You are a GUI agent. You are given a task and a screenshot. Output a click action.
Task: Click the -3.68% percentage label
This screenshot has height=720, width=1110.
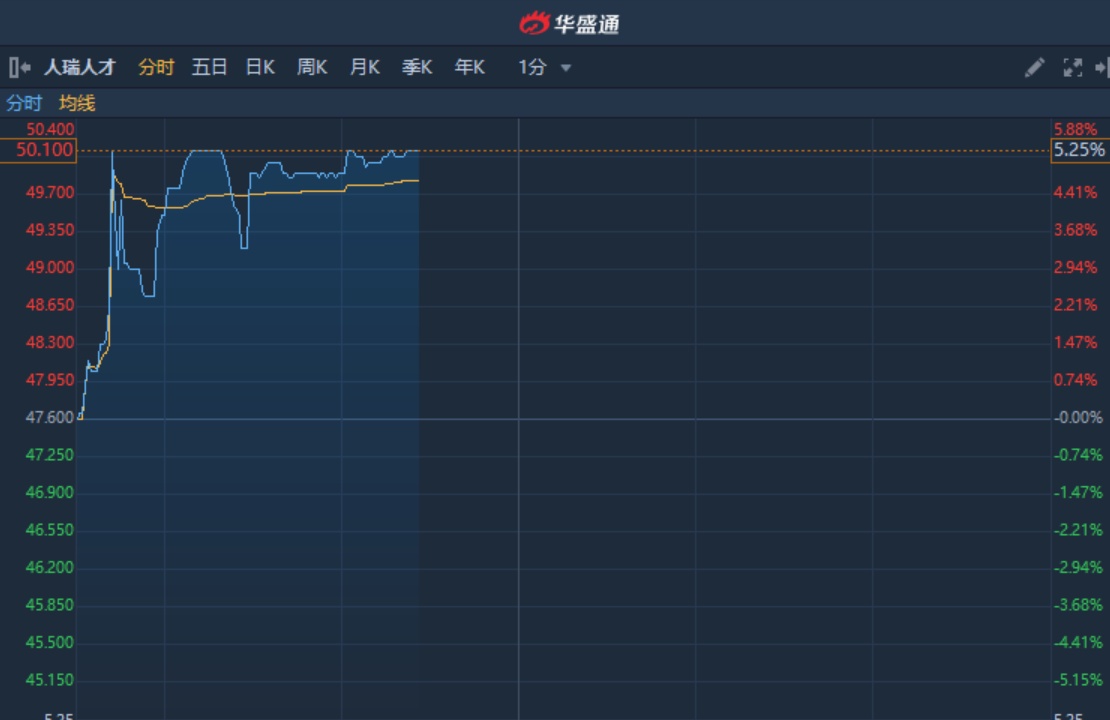pos(1078,605)
